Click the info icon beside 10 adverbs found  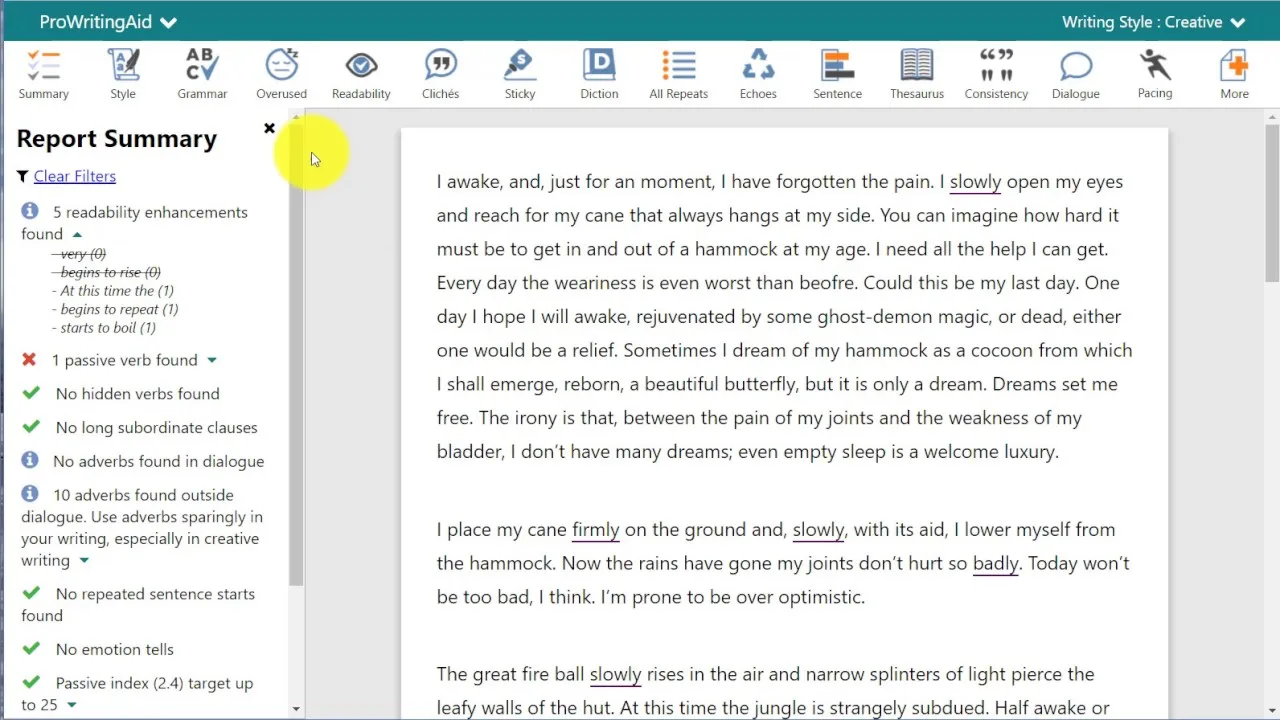[x=30, y=494]
